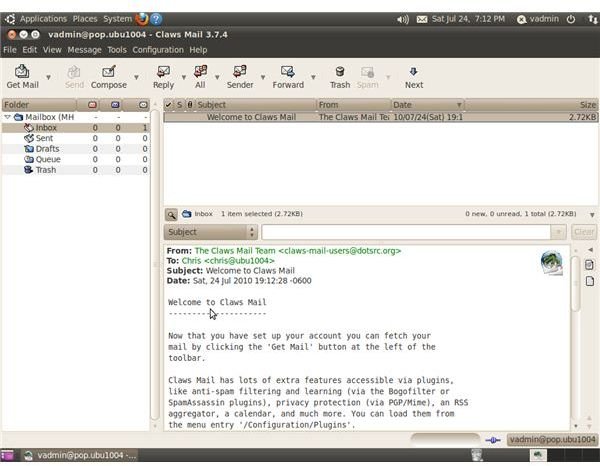Select the Sent folder
Image resolution: width=600 pixels, height=466 pixels.
click(75, 138)
